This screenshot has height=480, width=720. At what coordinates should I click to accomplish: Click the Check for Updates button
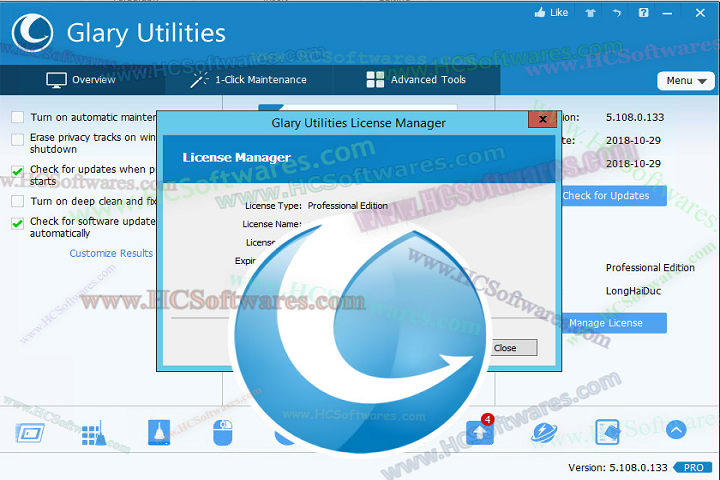(614, 196)
